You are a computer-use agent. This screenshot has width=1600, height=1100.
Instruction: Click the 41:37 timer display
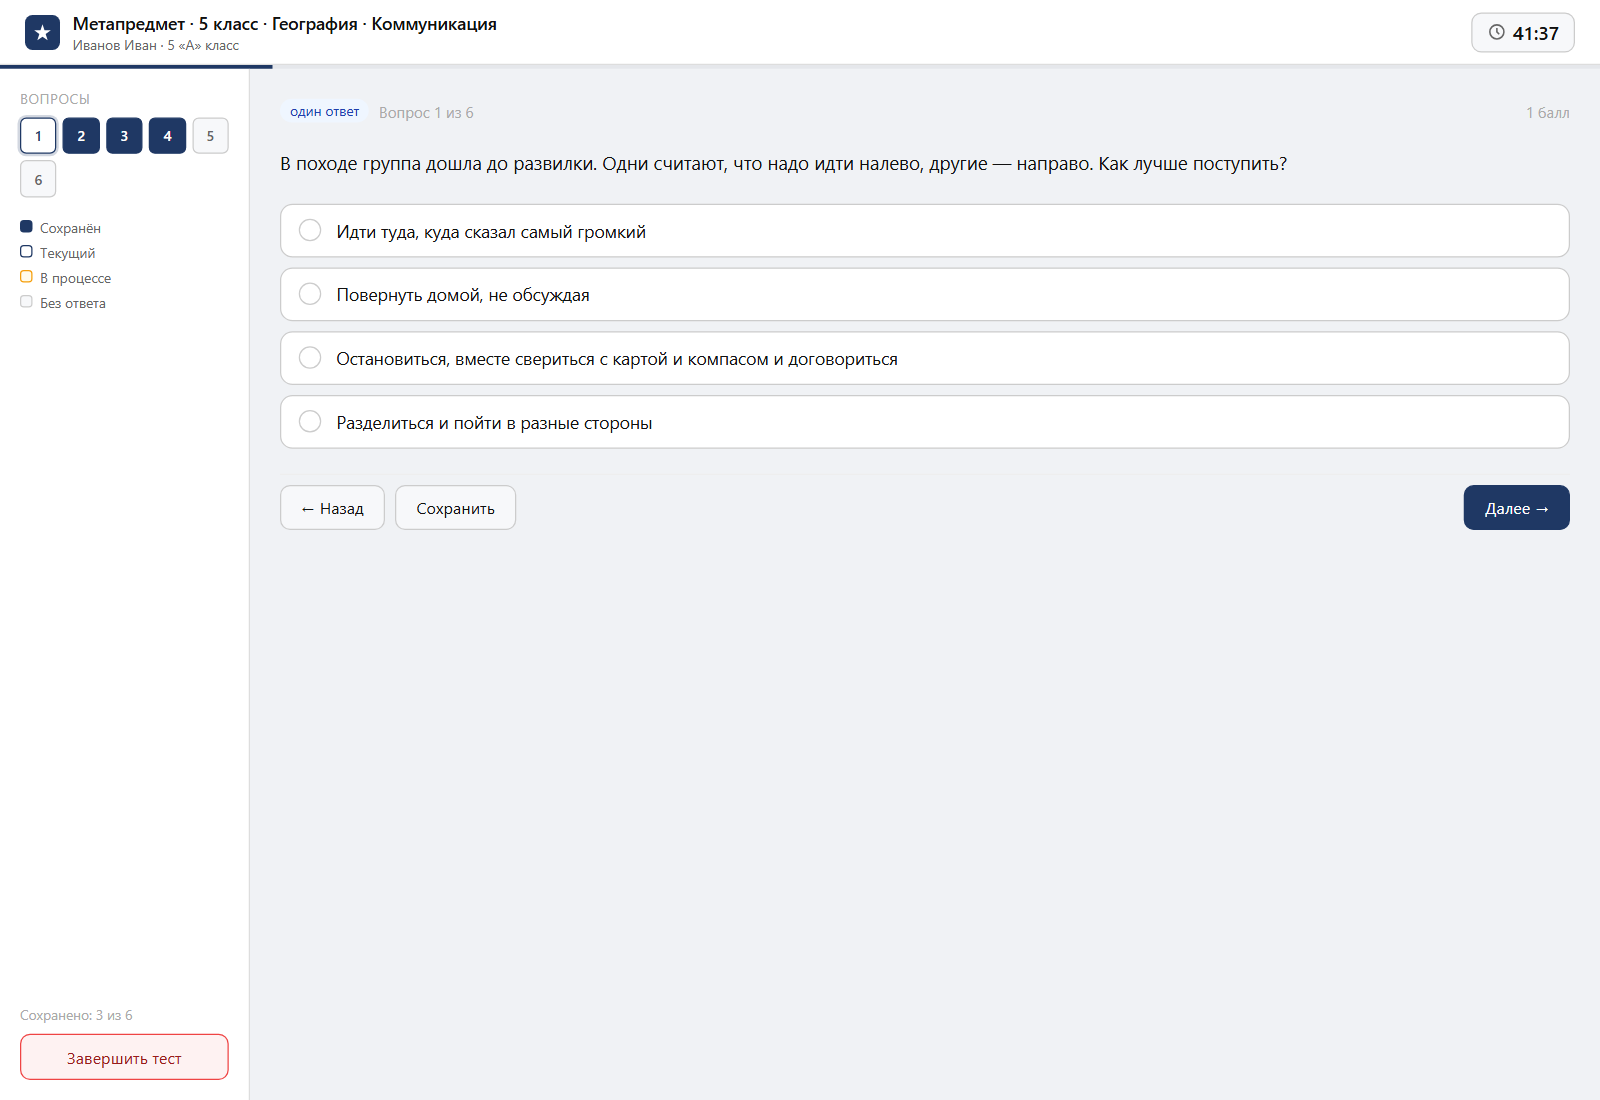(x=1523, y=33)
